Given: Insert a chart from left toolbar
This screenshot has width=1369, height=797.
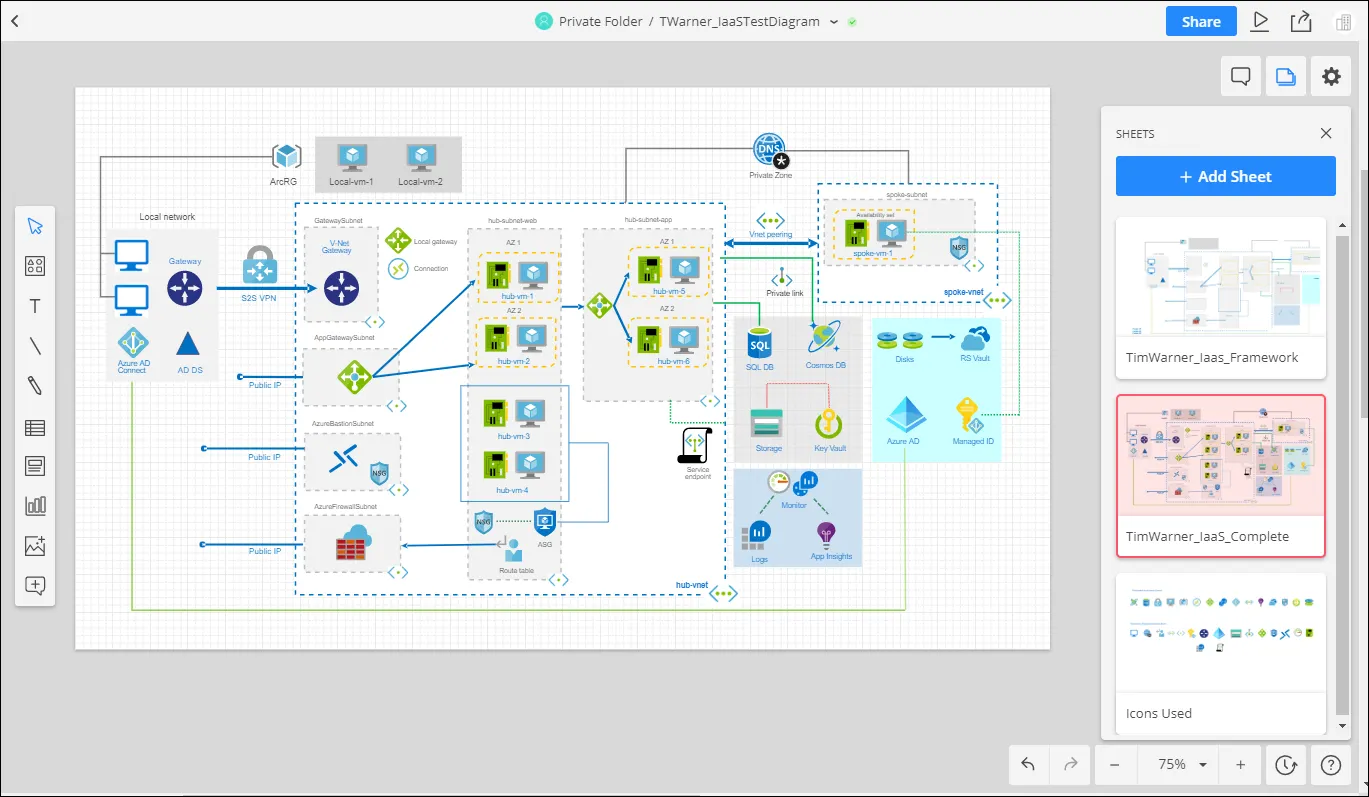Looking at the screenshot, I should pyautogui.click(x=35, y=506).
